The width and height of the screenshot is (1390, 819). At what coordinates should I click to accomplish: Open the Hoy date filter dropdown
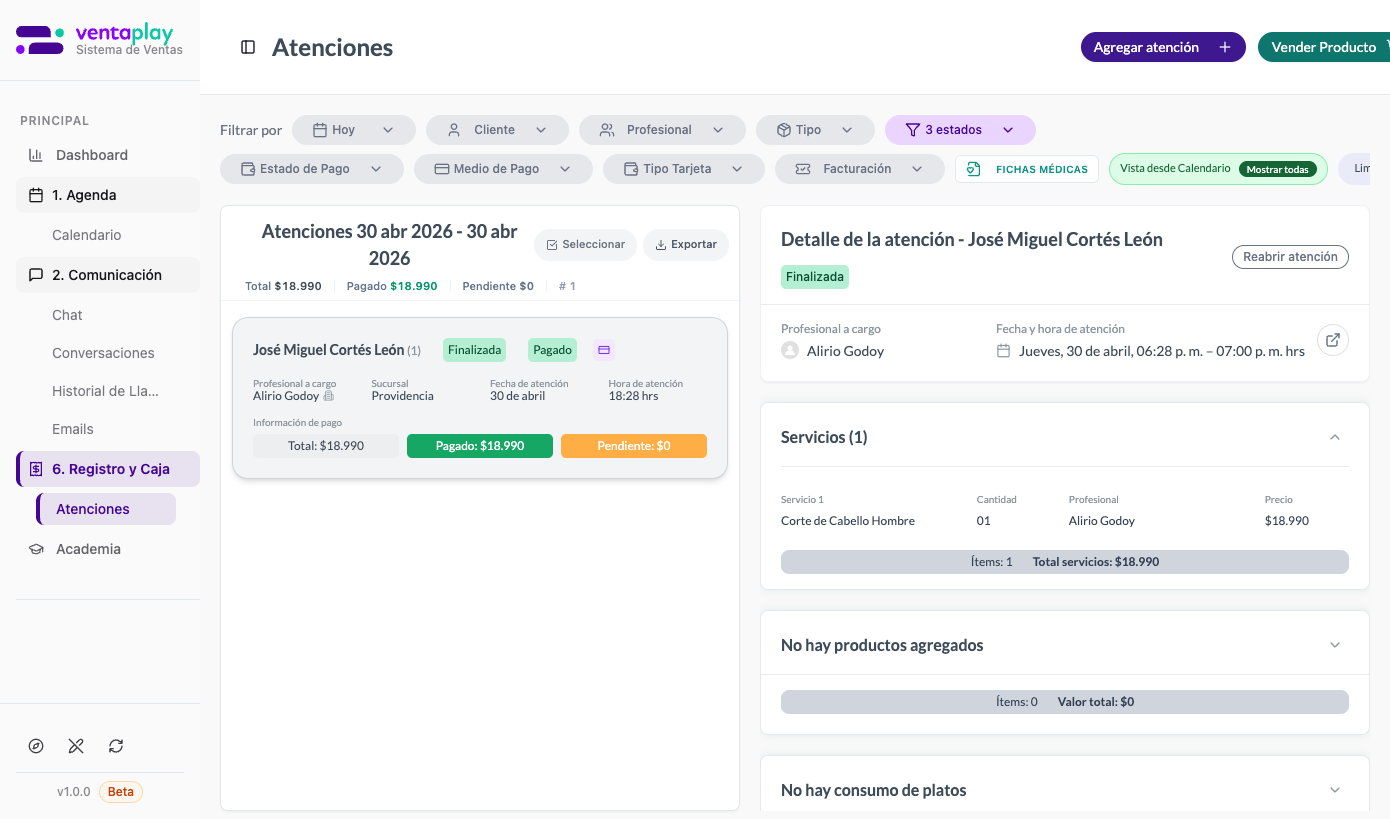pyautogui.click(x=354, y=130)
